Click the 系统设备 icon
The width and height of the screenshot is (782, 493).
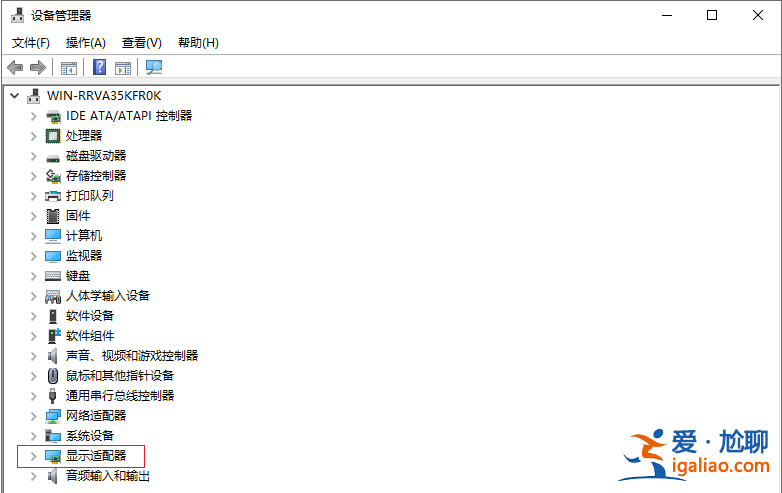click(x=53, y=436)
